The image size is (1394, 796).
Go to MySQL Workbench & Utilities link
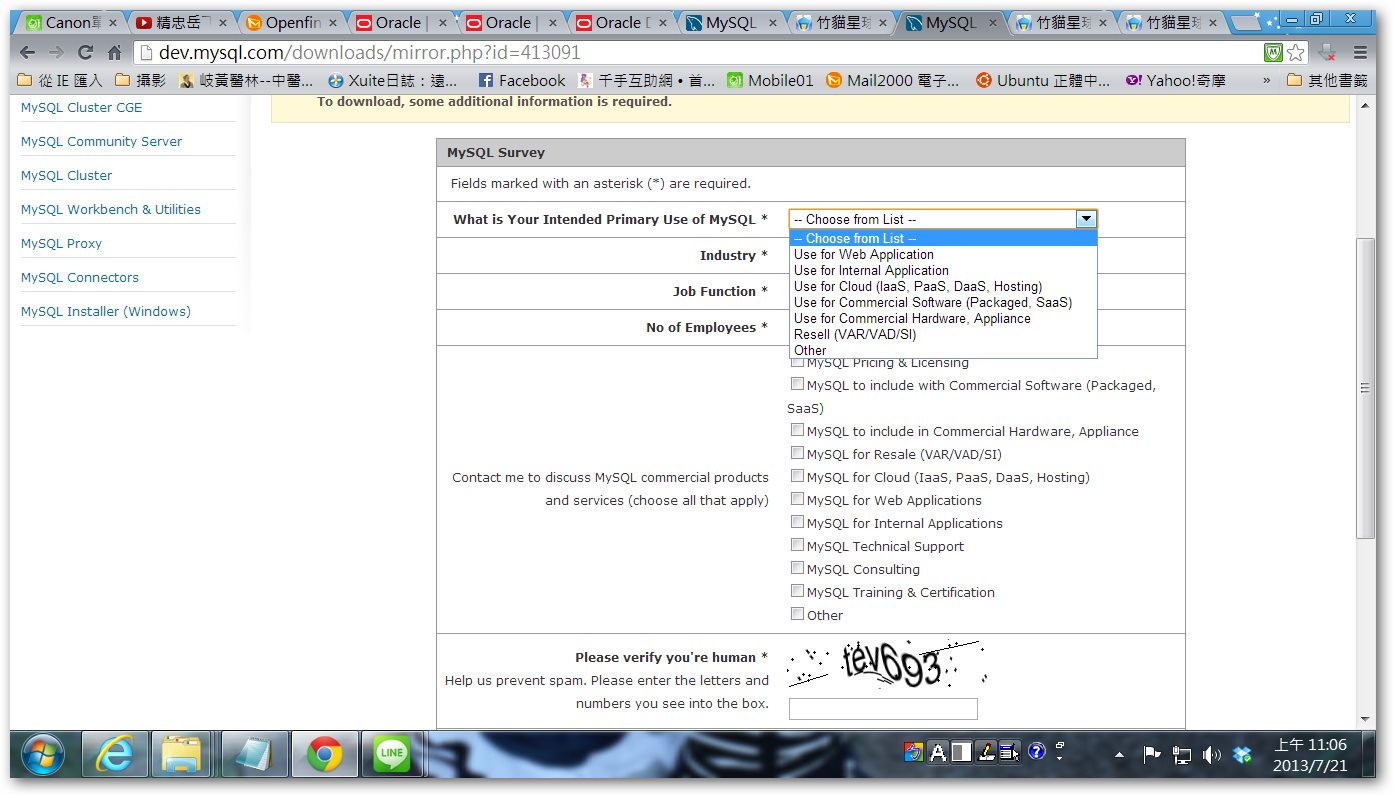pyautogui.click(x=110, y=210)
